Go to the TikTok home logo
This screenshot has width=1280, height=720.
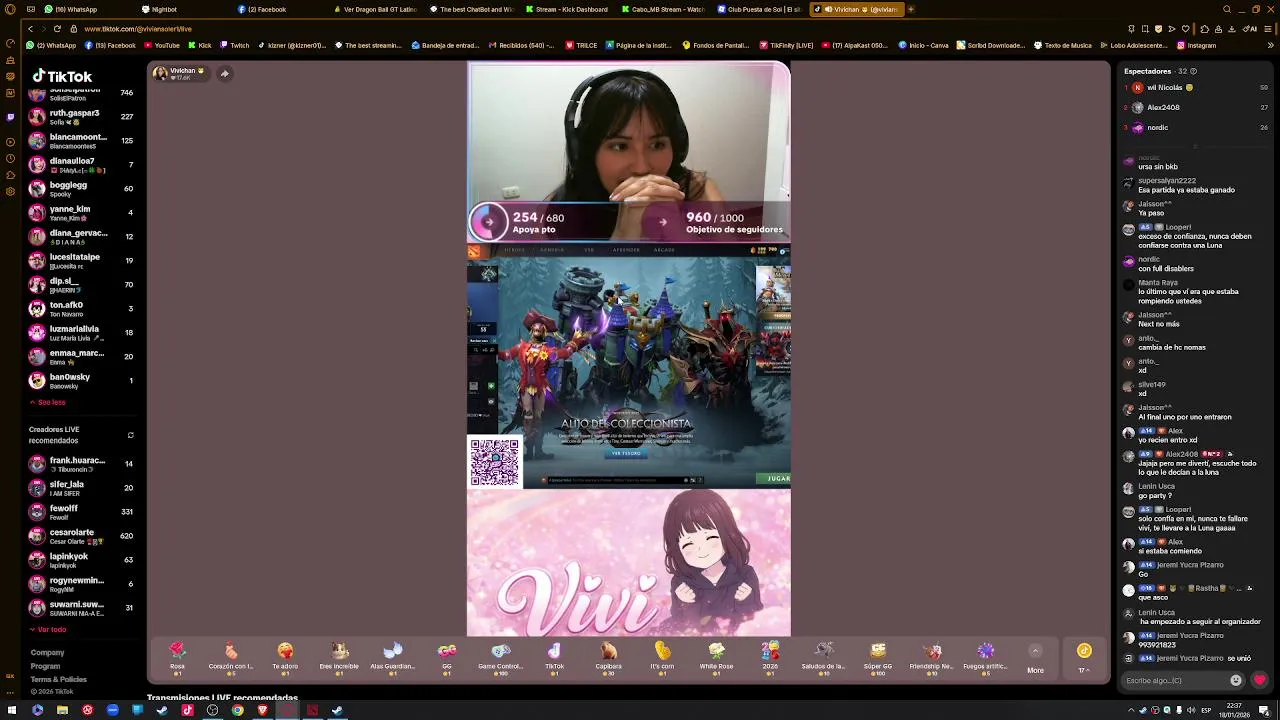(62, 76)
